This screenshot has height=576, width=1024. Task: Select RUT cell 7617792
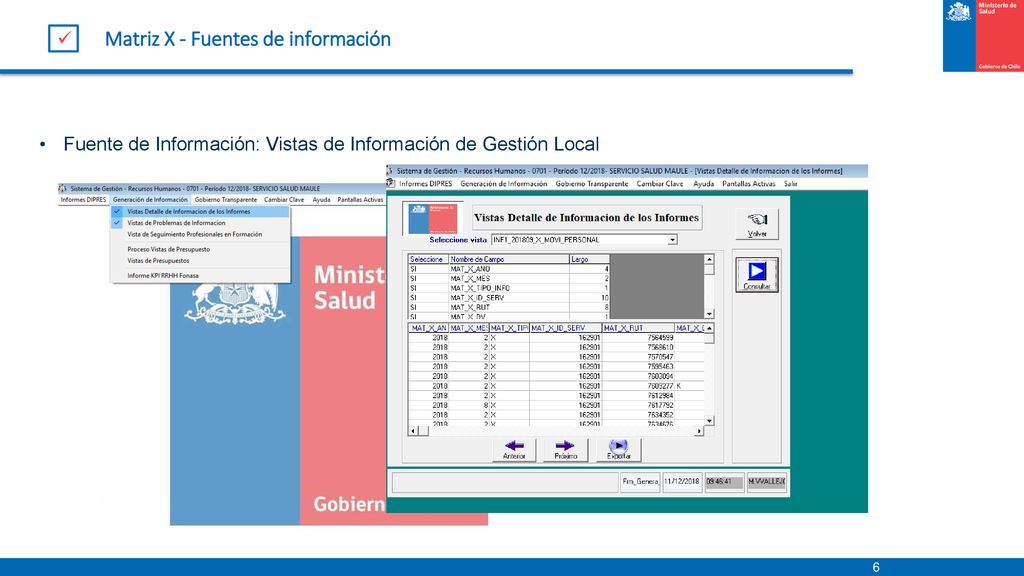pyautogui.click(x=638, y=406)
